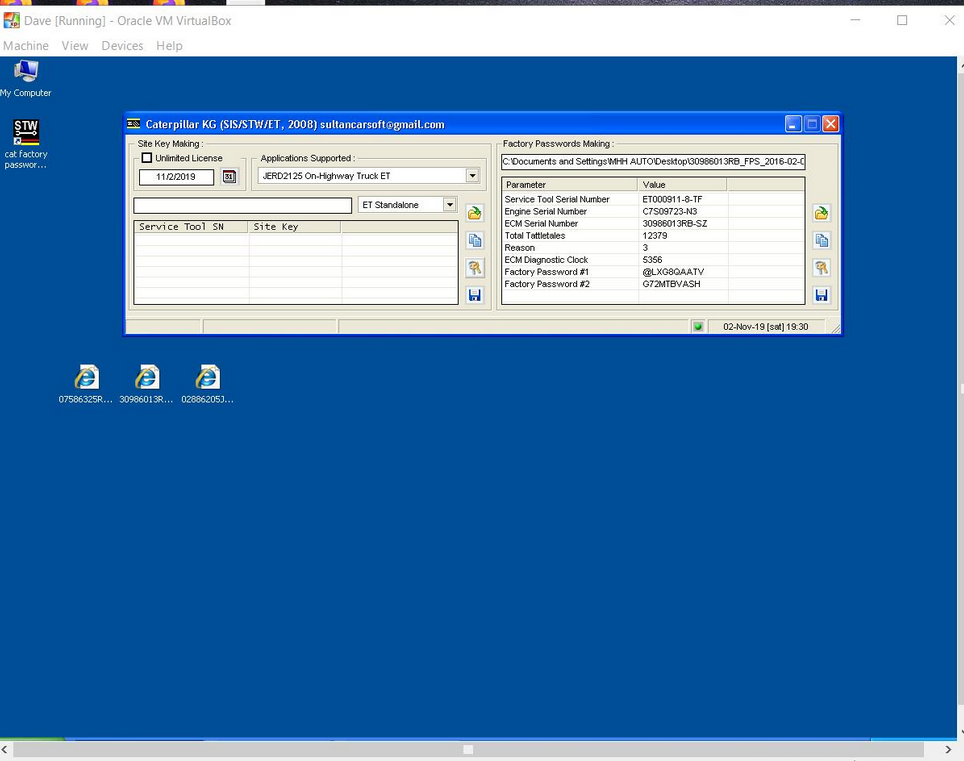964x761 pixels.
Task: Minimize the Caterpillar KG window
Action: tap(793, 124)
